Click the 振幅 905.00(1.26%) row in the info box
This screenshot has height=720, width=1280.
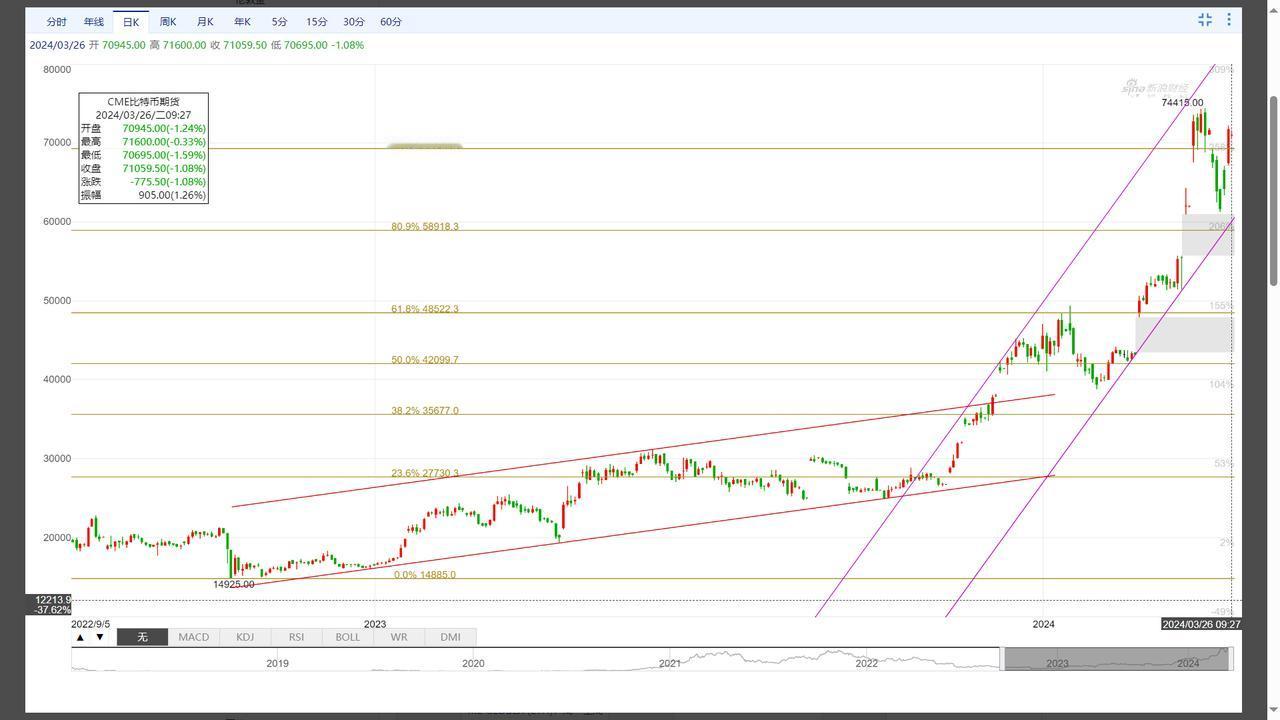click(x=143, y=195)
